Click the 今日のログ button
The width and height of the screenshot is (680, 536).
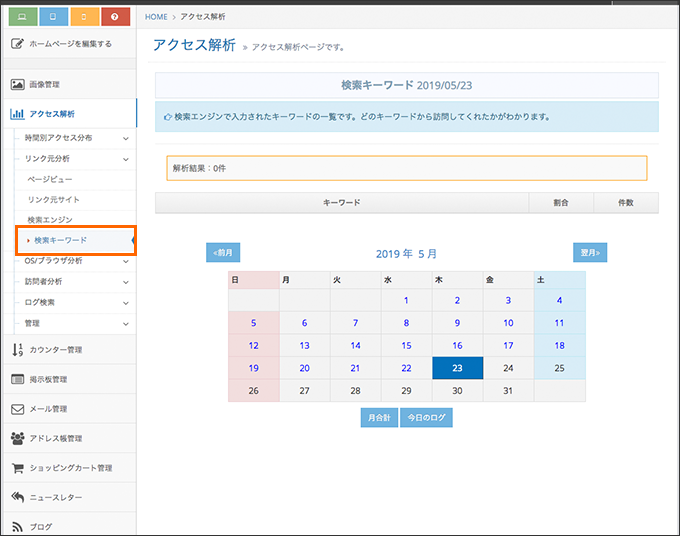[426, 418]
